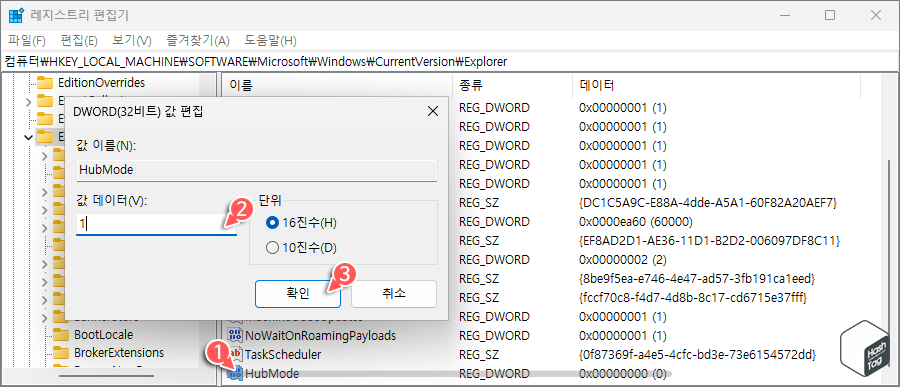This screenshot has width=900, height=387.
Task: Click the 값 데이터(V) input field
Action: (x=156, y=225)
